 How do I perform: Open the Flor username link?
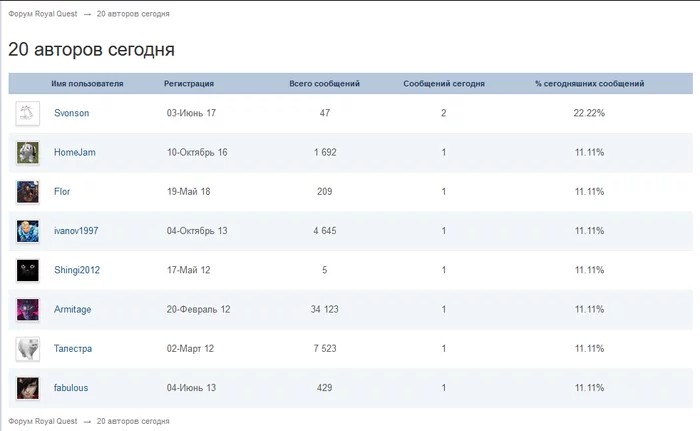(x=62, y=192)
